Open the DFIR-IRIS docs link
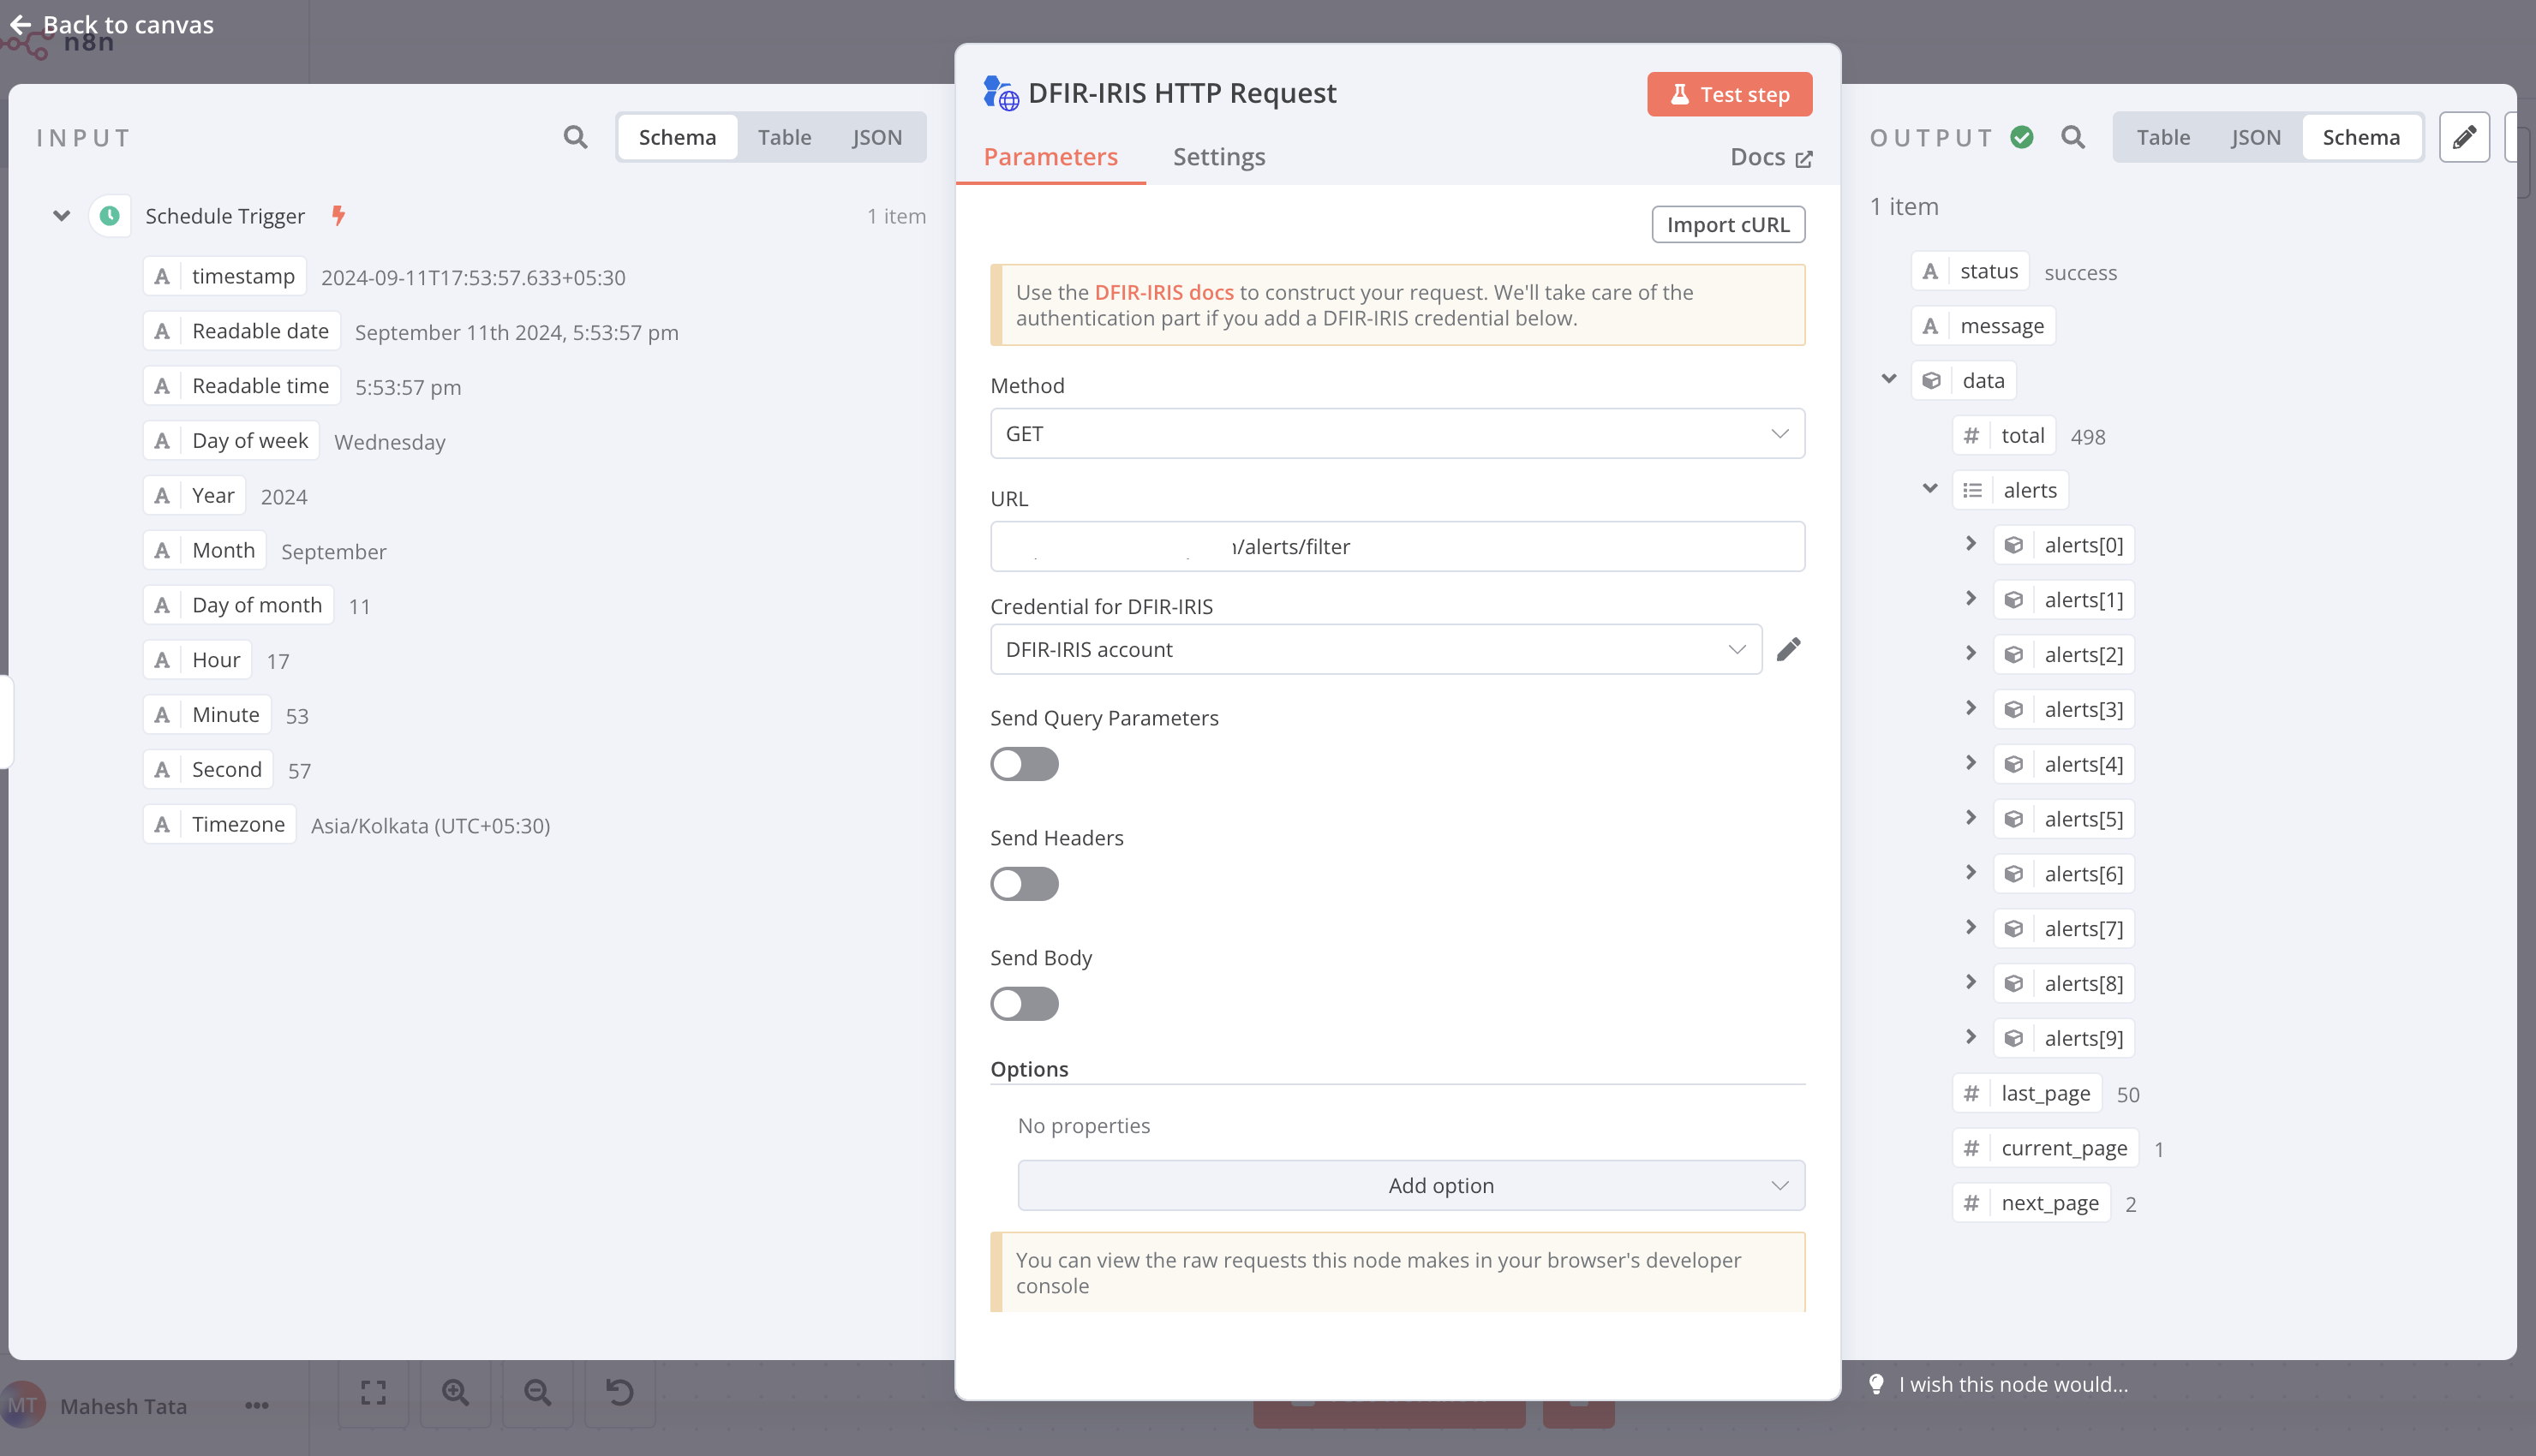The width and height of the screenshot is (2536, 1456). click(1164, 292)
